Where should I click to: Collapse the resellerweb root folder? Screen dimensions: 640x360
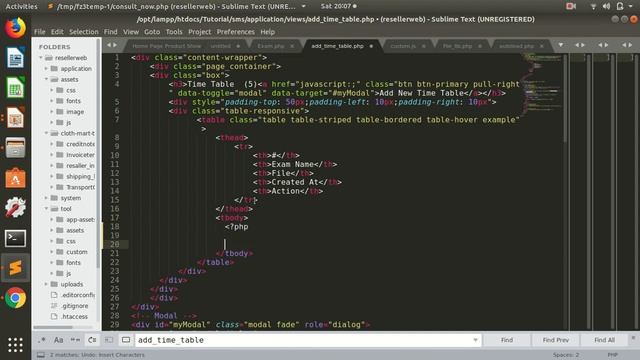point(41,58)
